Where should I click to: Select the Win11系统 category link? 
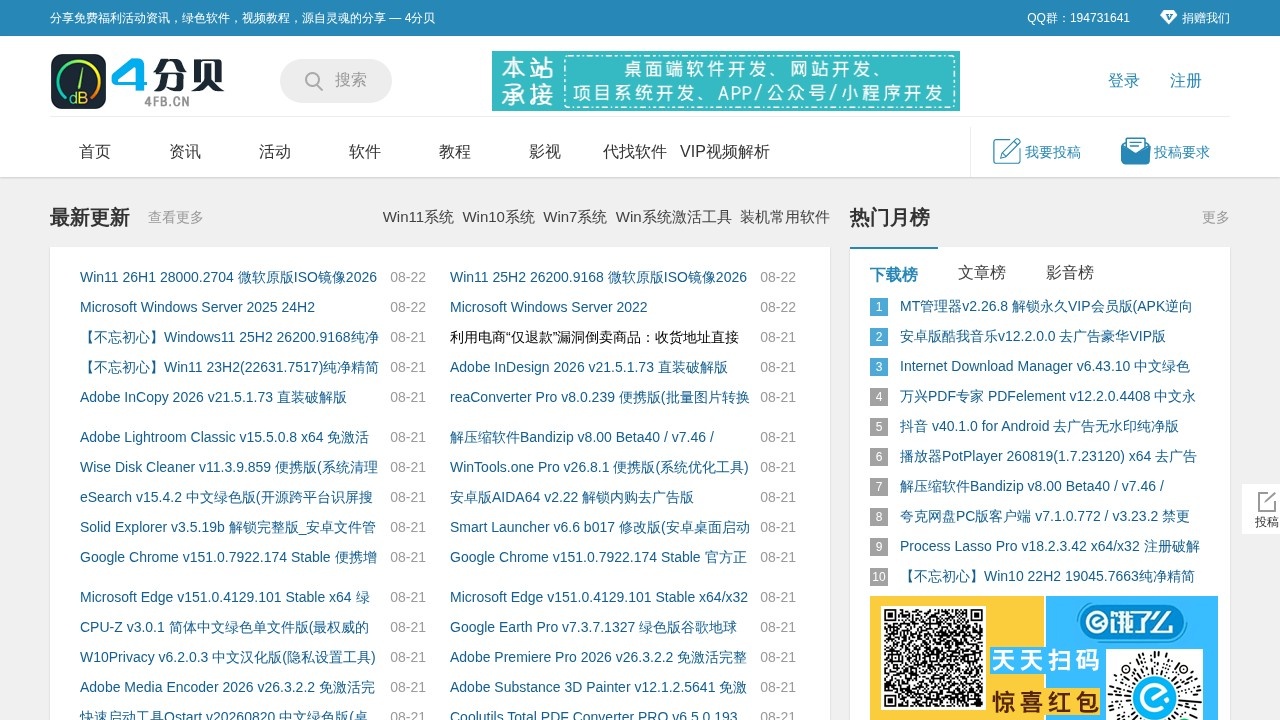[418, 217]
